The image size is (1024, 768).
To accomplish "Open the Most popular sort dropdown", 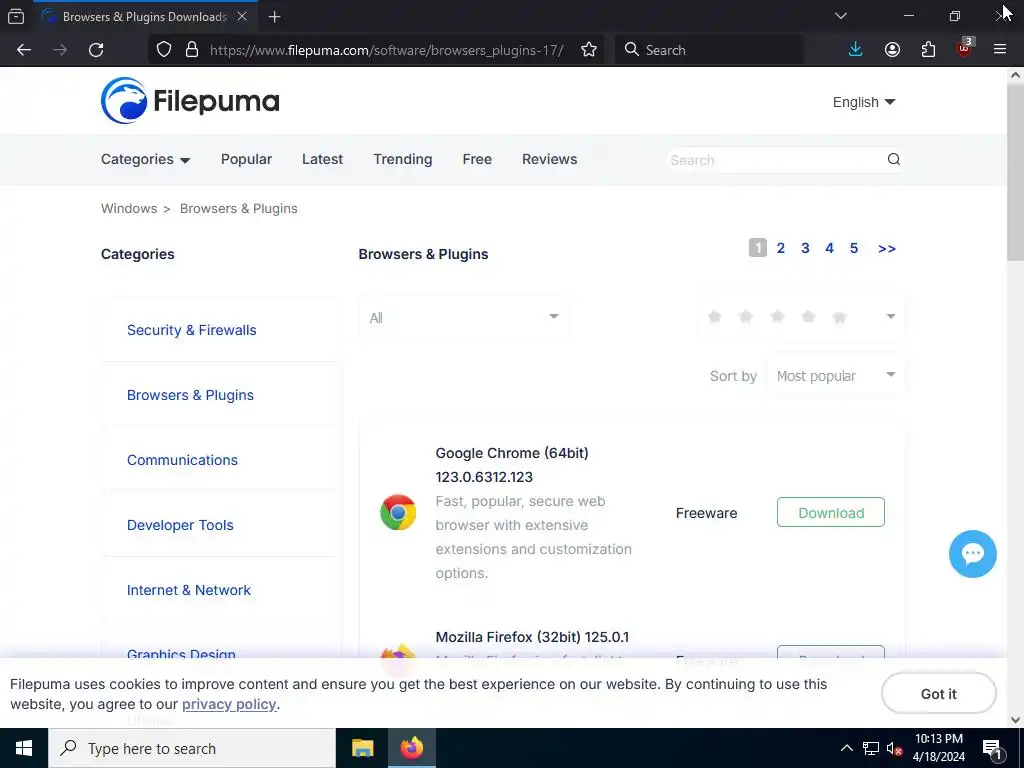I will [x=835, y=376].
